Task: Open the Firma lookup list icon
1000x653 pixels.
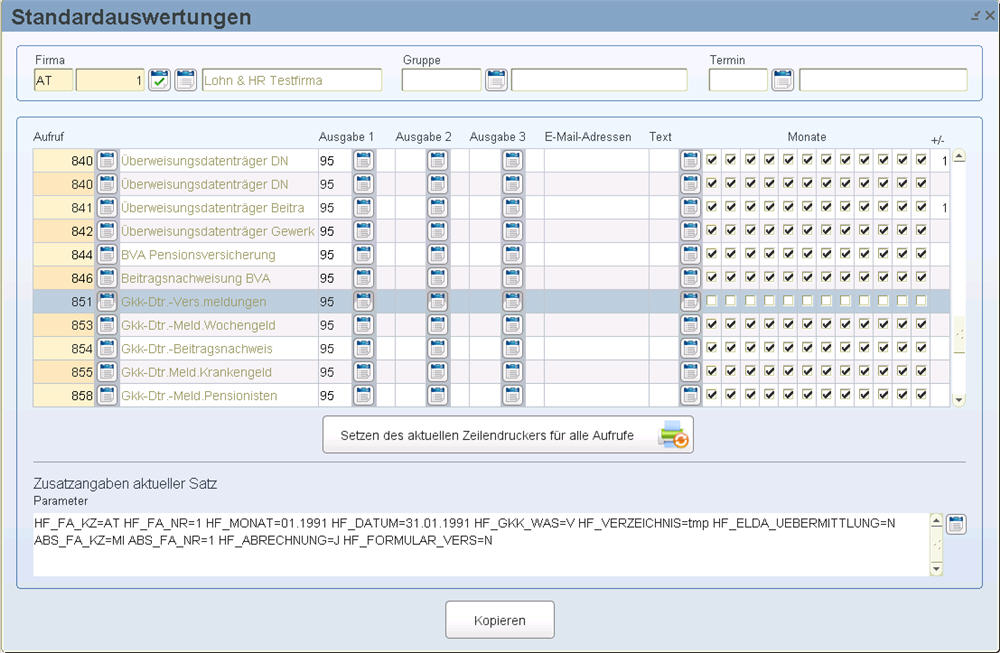Action: [x=186, y=80]
